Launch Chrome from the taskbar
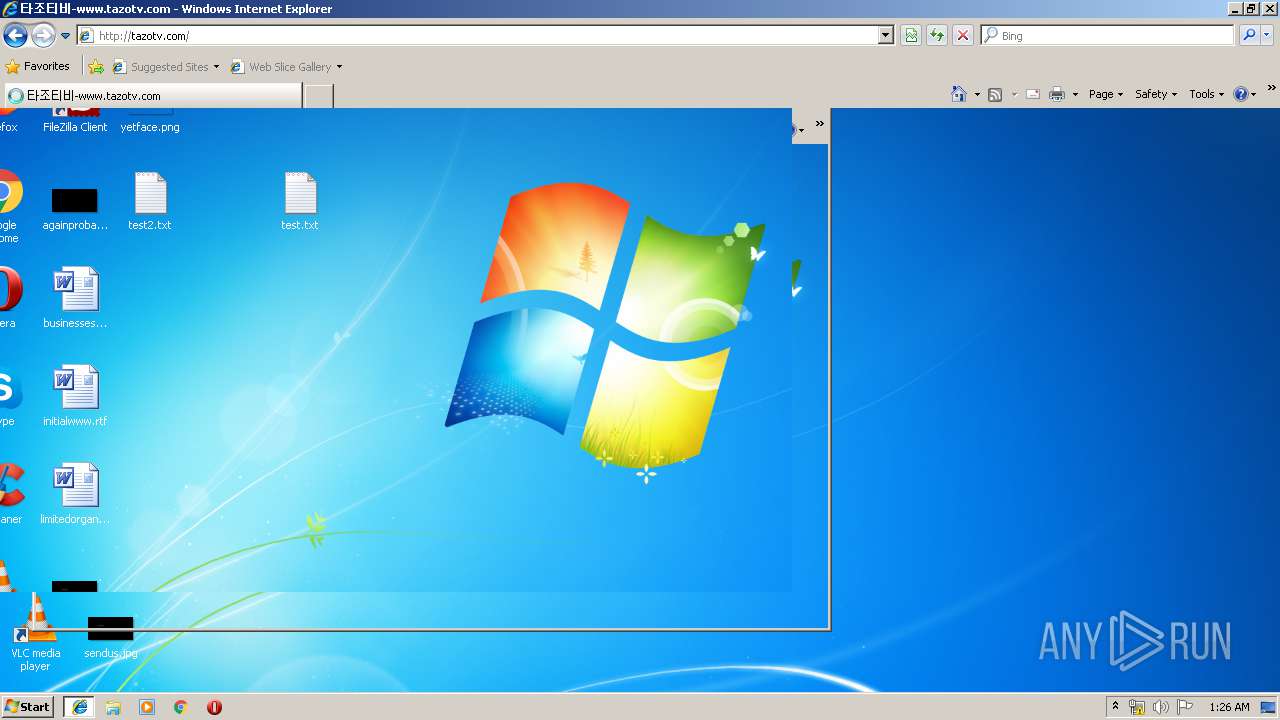The width and height of the screenshot is (1280, 720). click(x=181, y=707)
